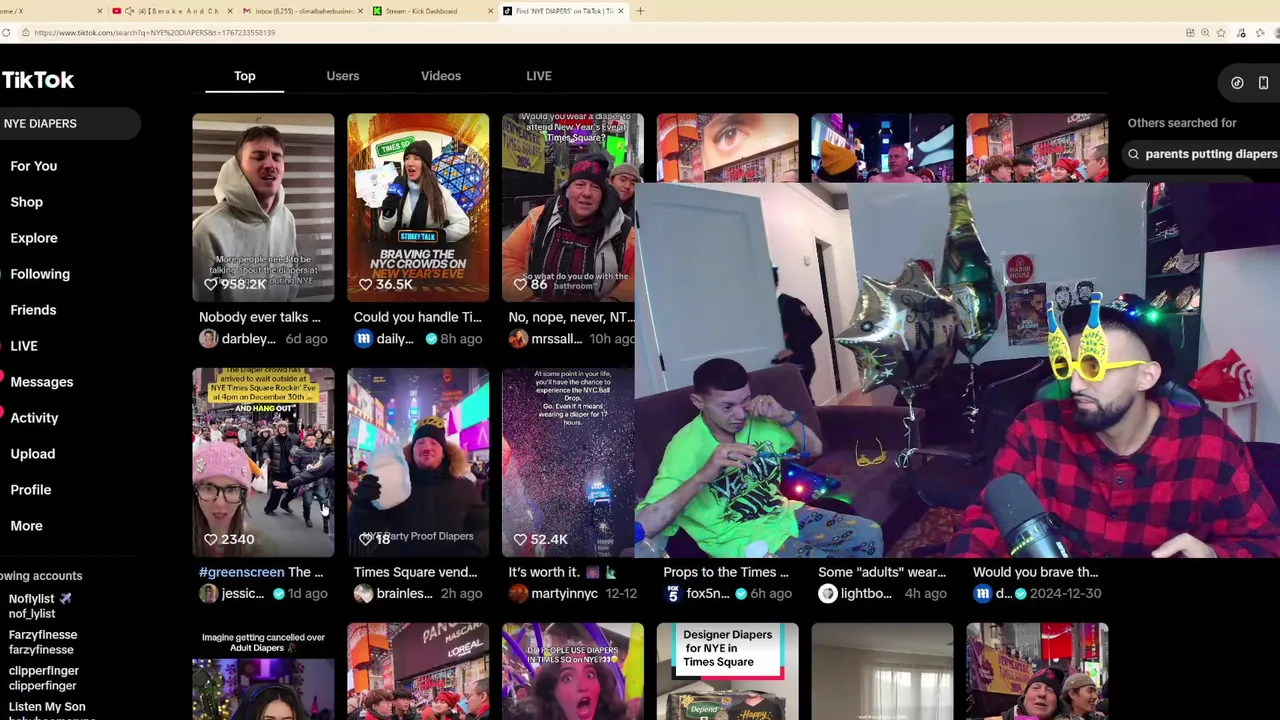The width and height of the screenshot is (1280, 720).
Task: Expand the More sidebar menu
Action: [27, 526]
